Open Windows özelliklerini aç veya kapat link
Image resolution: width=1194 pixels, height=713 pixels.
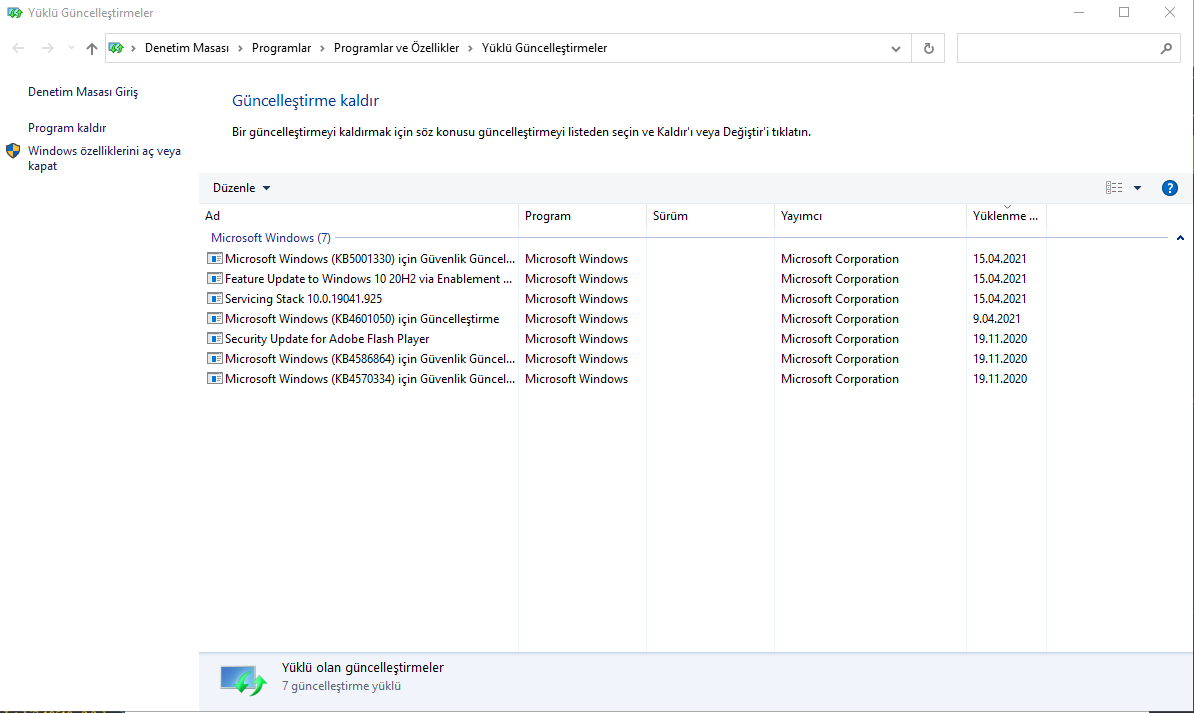[104, 158]
